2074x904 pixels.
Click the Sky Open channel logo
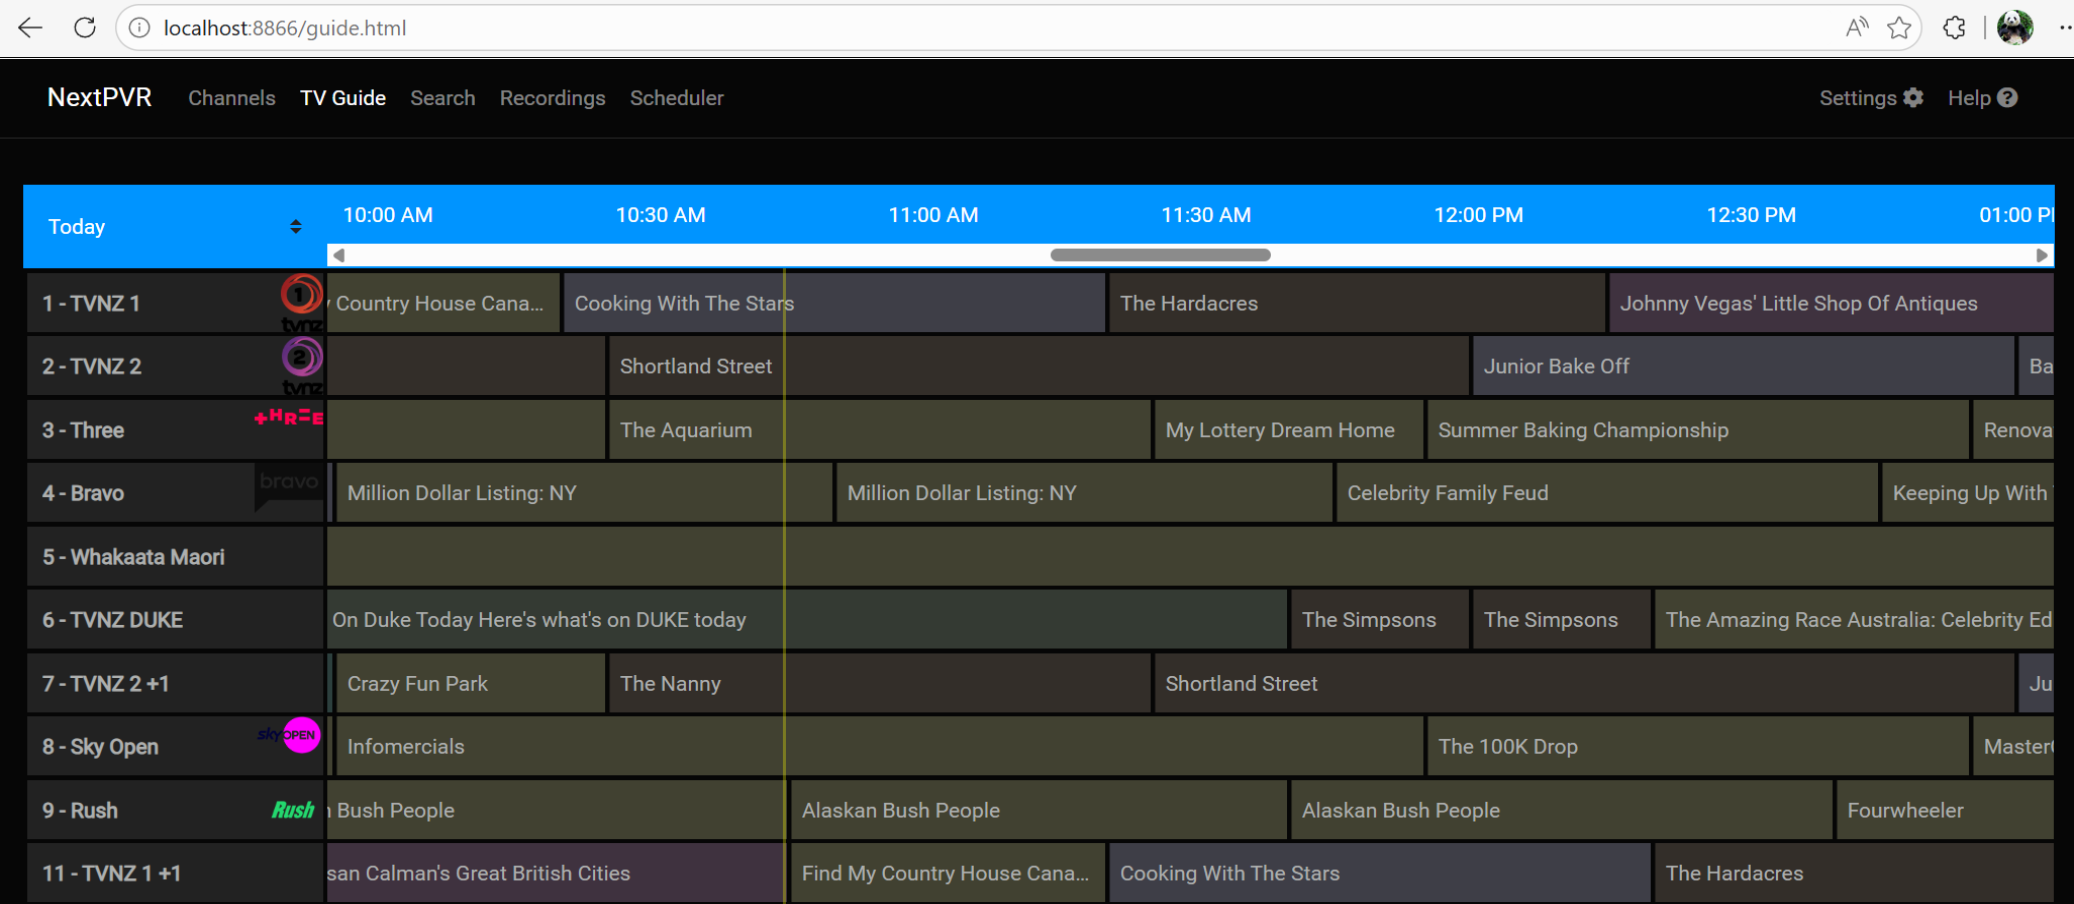(x=288, y=736)
